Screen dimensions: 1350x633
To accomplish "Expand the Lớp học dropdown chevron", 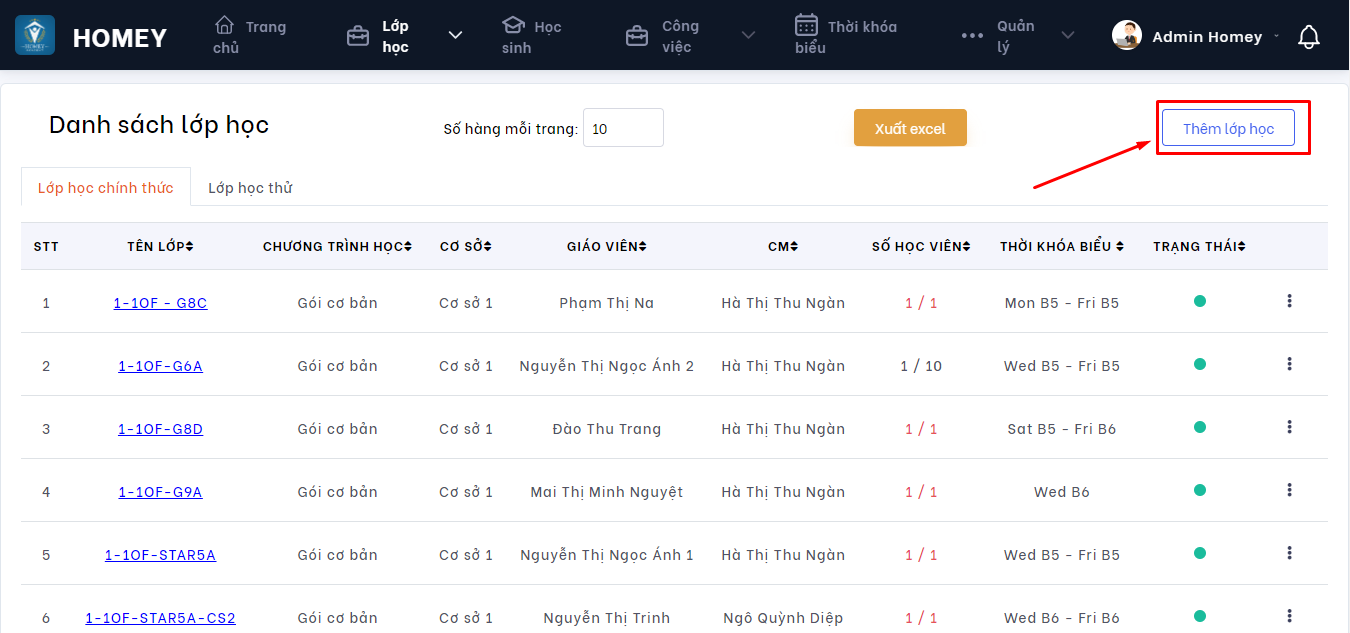I will (455, 36).
